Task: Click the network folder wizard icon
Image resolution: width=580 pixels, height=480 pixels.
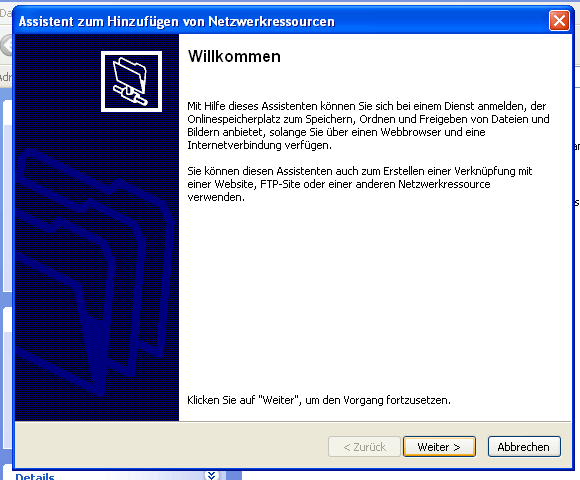Action: 131,81
